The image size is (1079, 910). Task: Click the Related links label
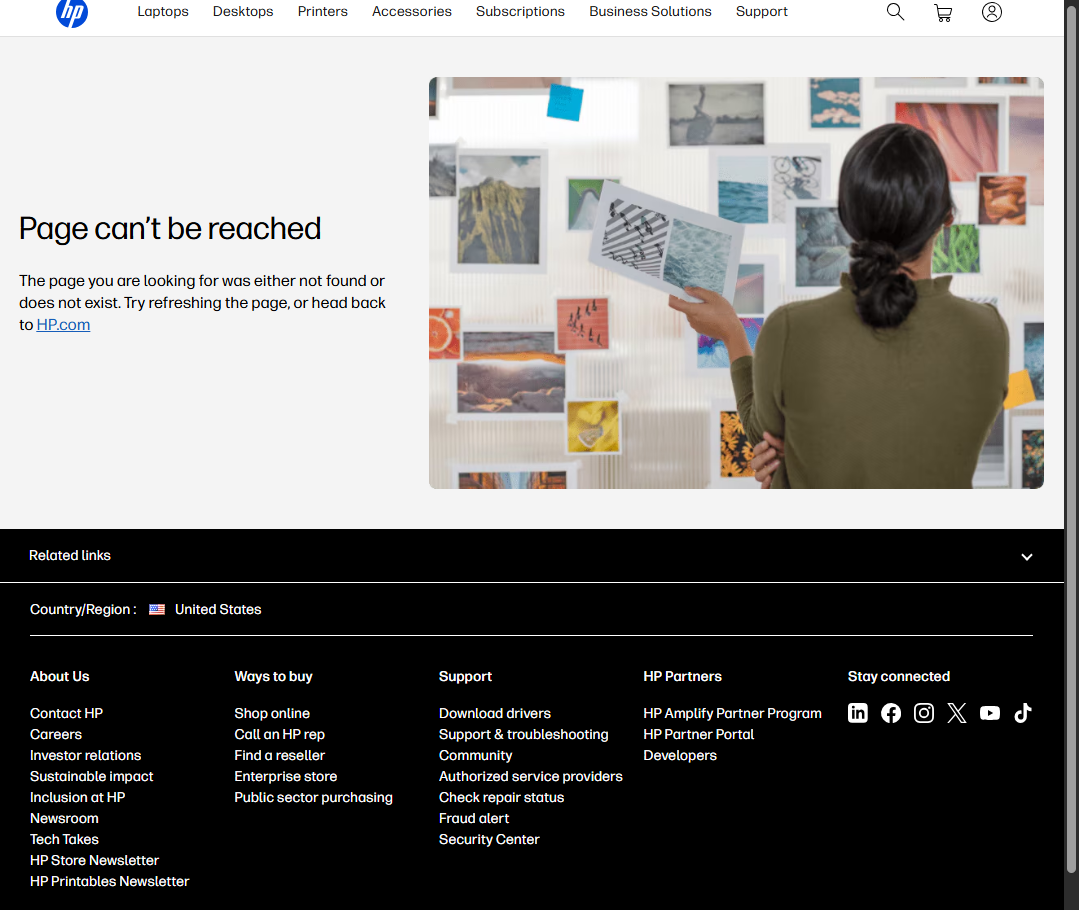point(70,555)
